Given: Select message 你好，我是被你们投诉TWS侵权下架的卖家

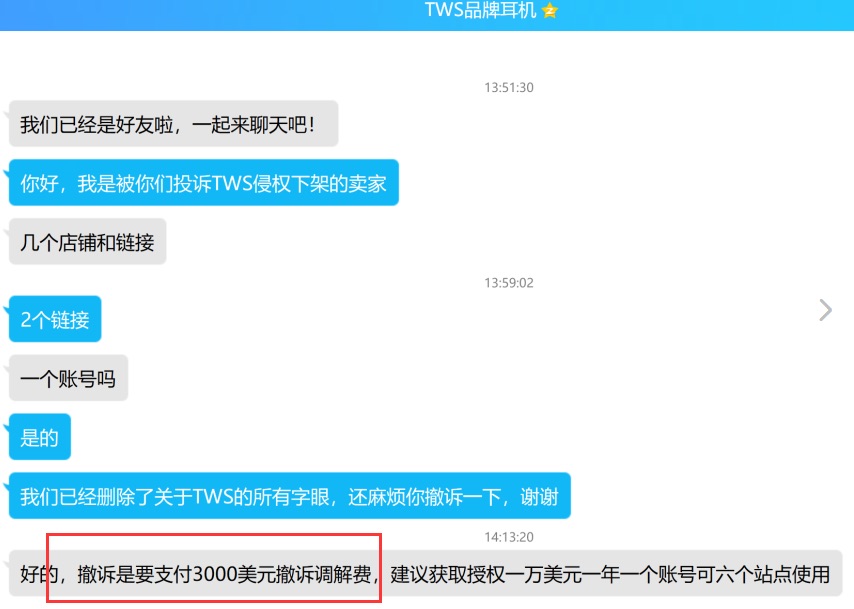Looking at the screenshot, I should [x=204, y=183].
